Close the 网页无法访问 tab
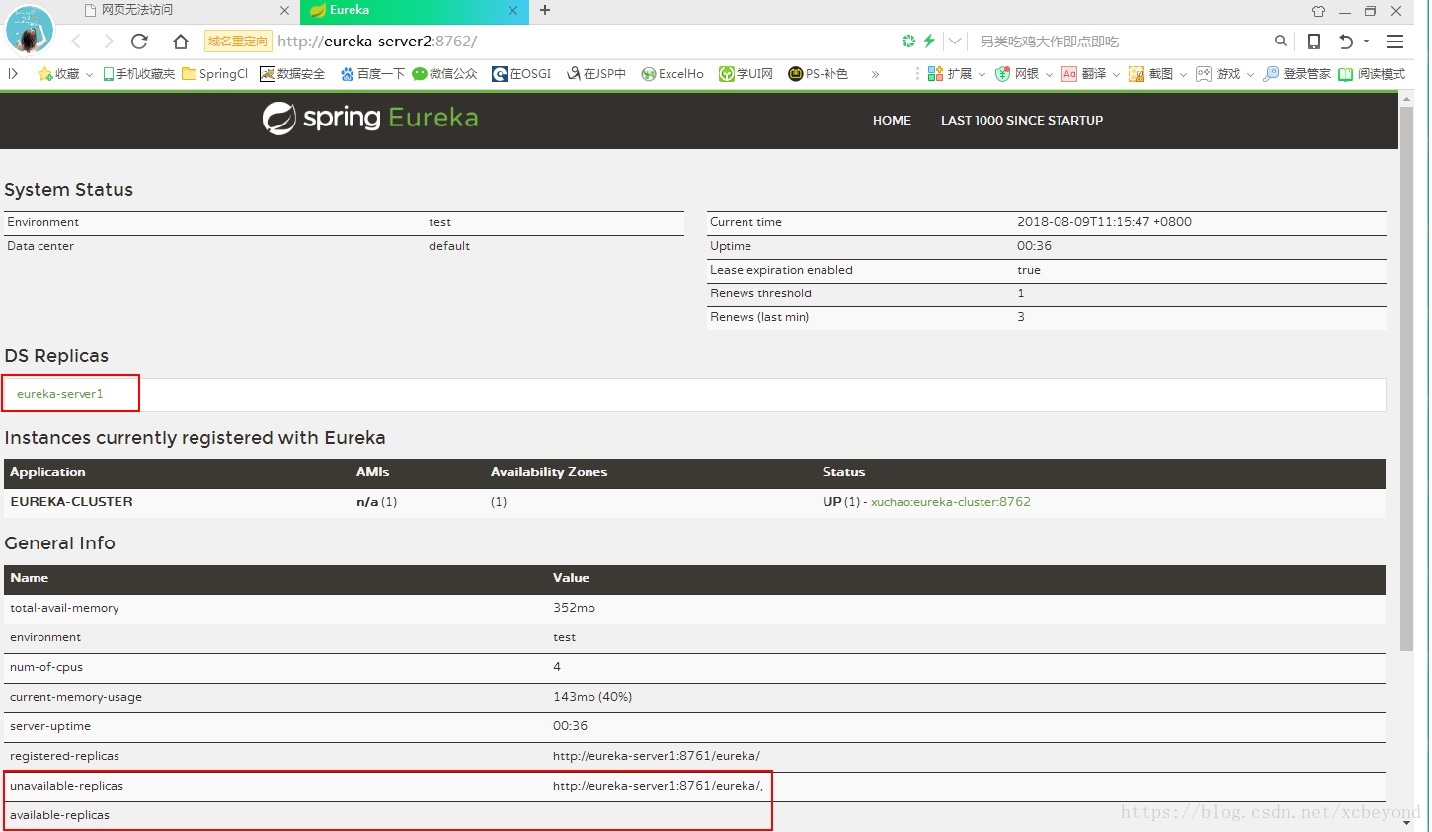The width and height of the screenshot is (1432, 832). (x=284, y=11)
